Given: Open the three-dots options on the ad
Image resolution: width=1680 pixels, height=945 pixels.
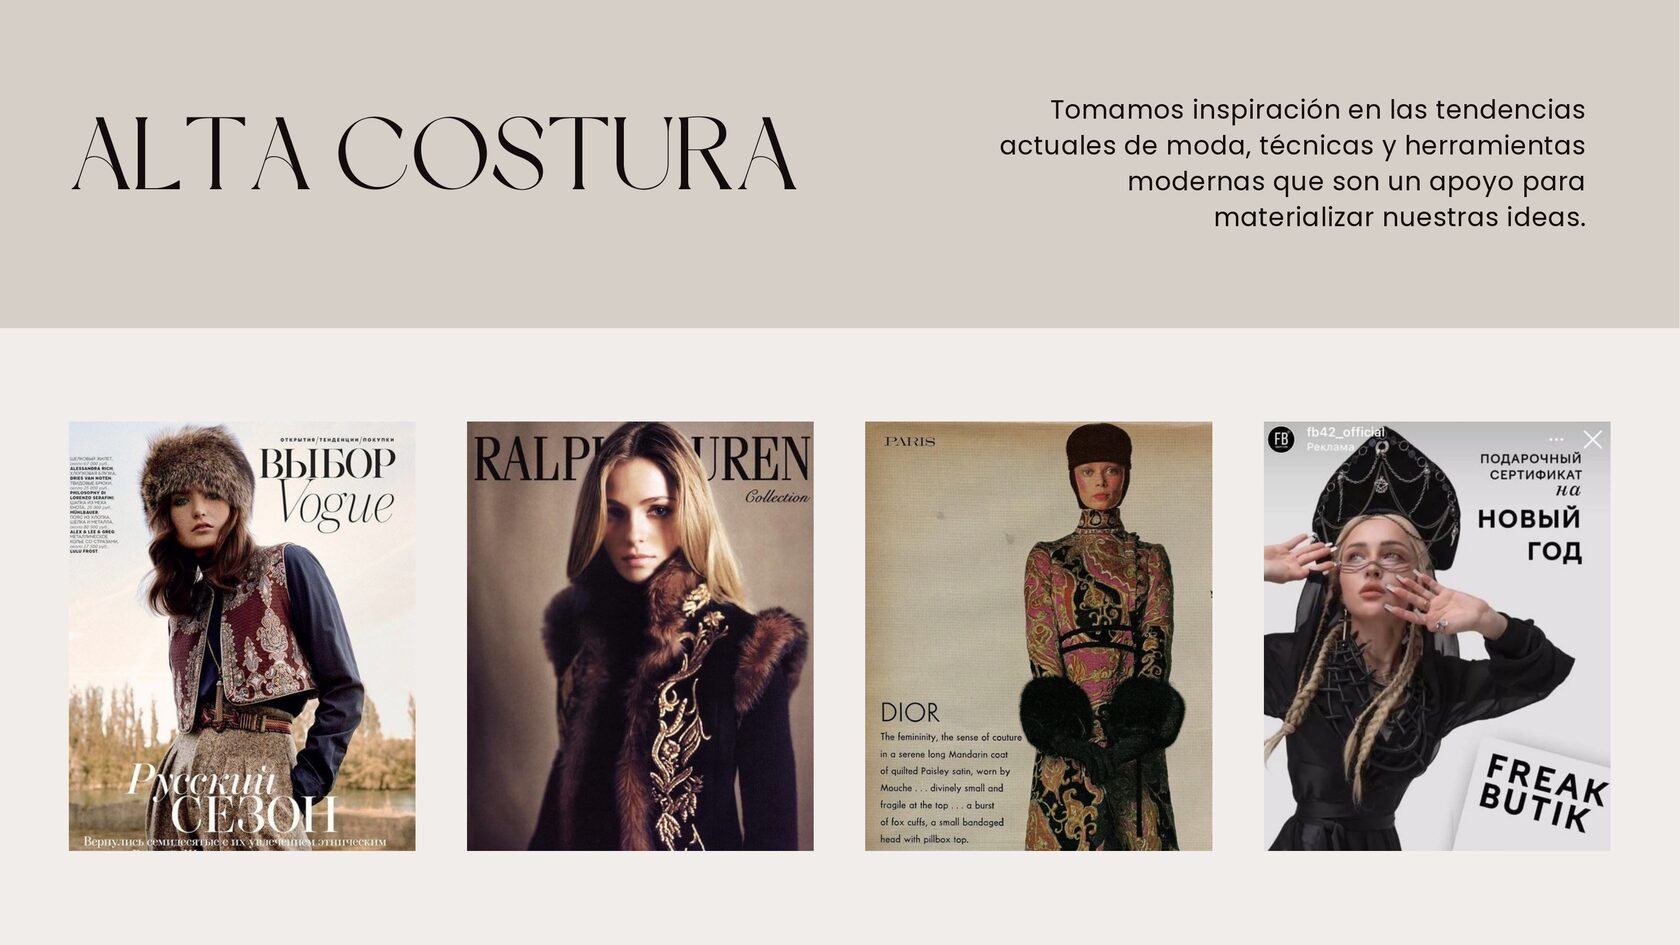Looking at the screenshot, I should coord(1556,440).
